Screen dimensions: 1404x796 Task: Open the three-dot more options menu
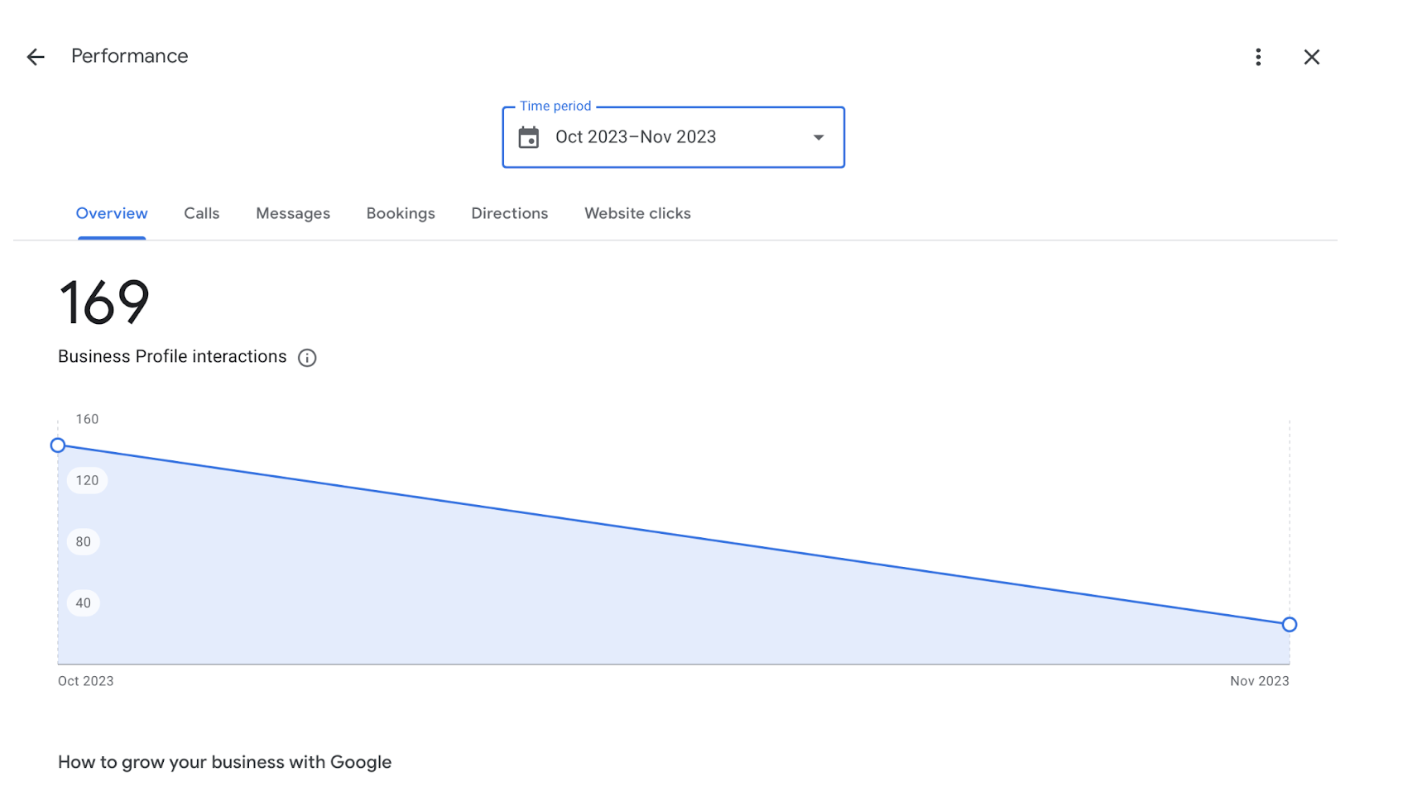pyautogui.click(x=1258, y=57)
